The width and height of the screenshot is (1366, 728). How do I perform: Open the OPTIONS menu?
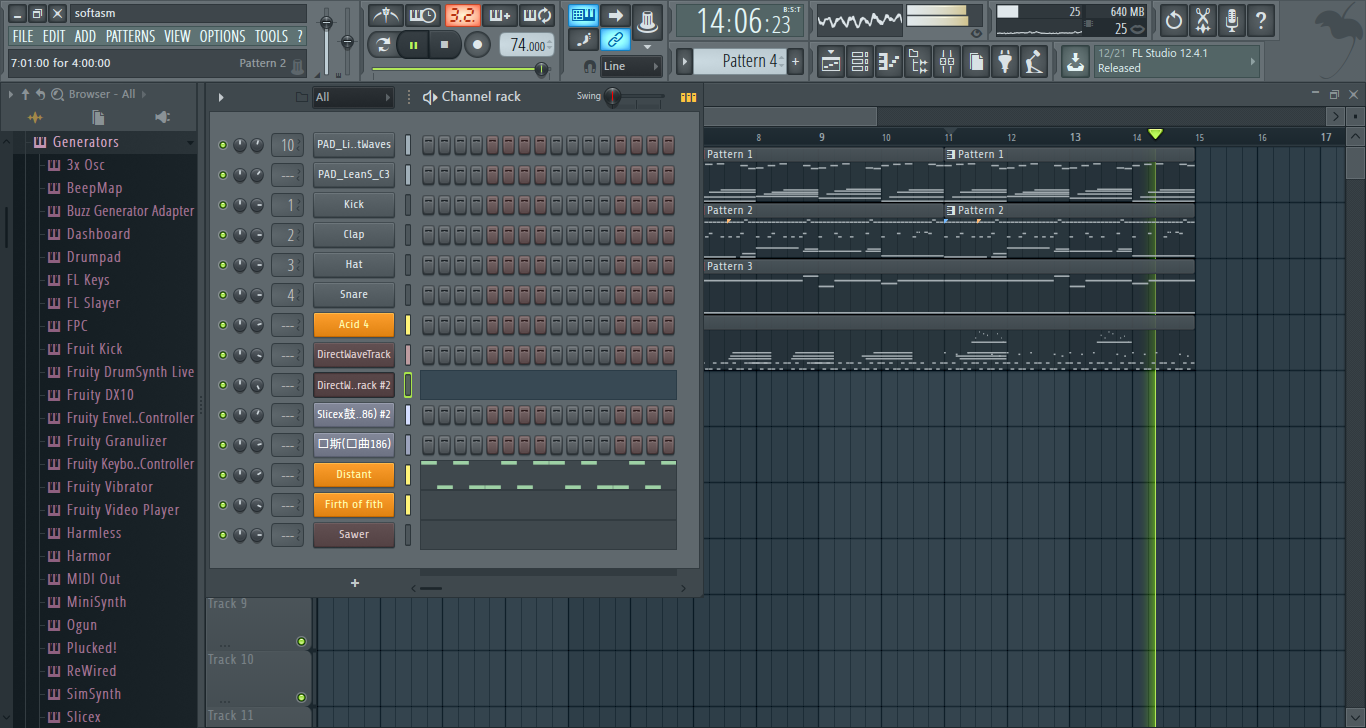222,36
